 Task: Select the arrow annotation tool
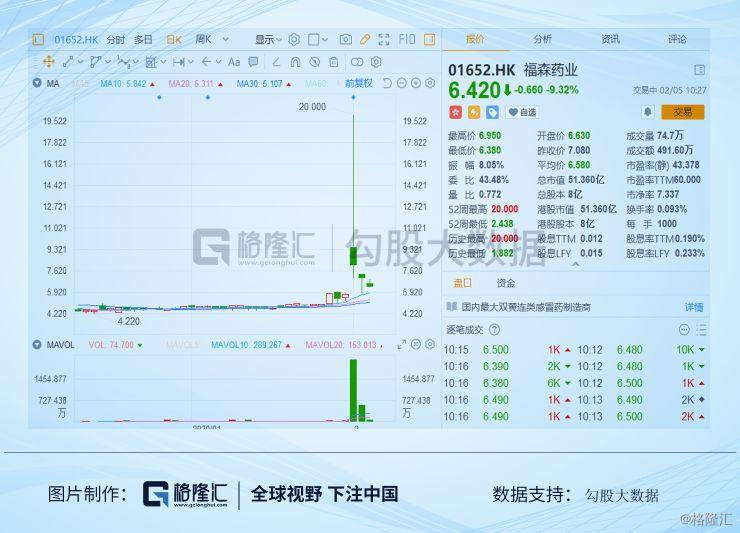click(x=206, y=61)
